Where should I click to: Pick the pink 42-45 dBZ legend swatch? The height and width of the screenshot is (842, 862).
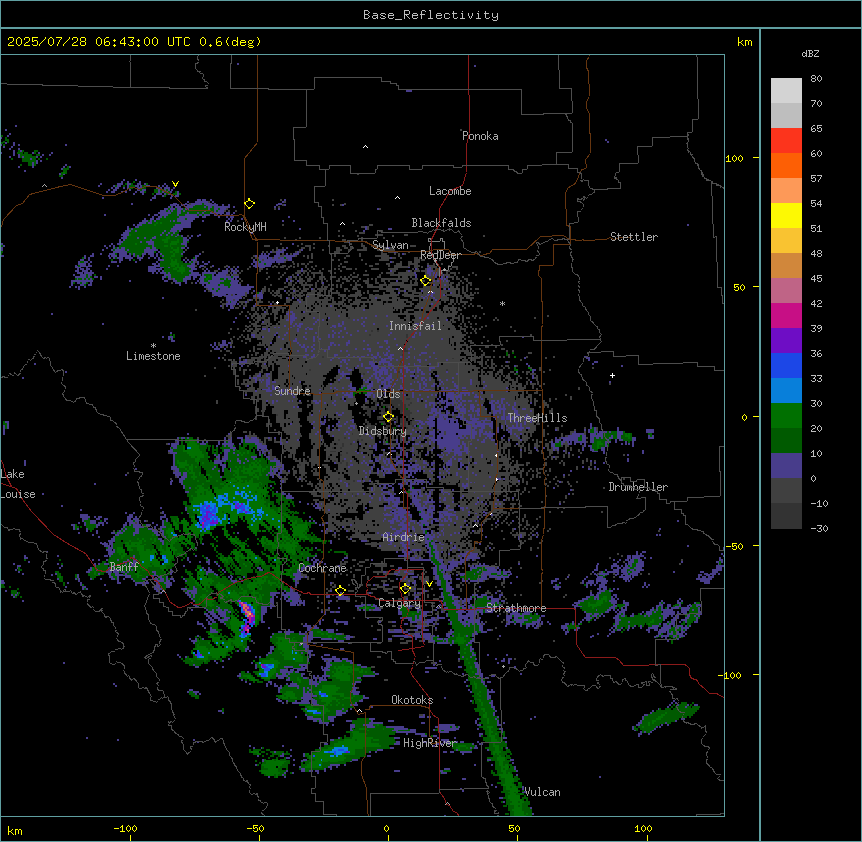click(786, 291)
